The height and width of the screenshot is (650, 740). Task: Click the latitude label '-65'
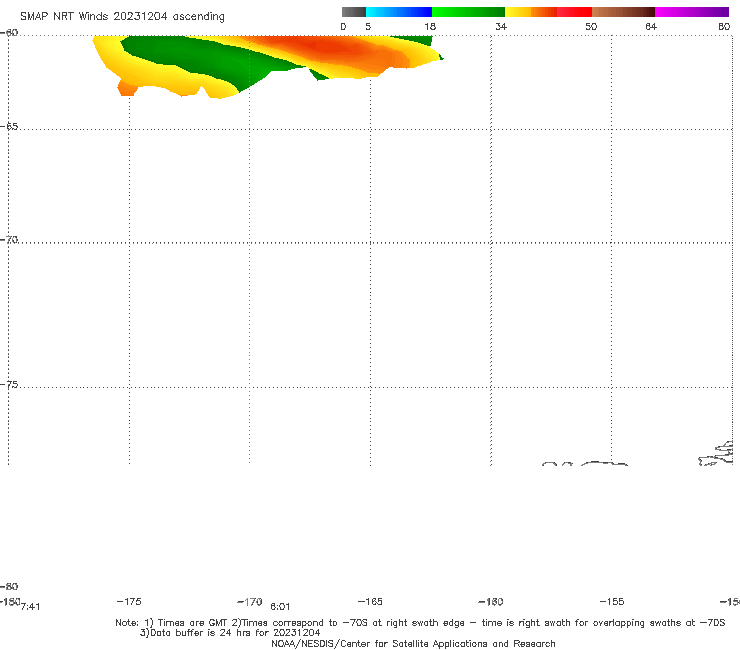point(9,127)
